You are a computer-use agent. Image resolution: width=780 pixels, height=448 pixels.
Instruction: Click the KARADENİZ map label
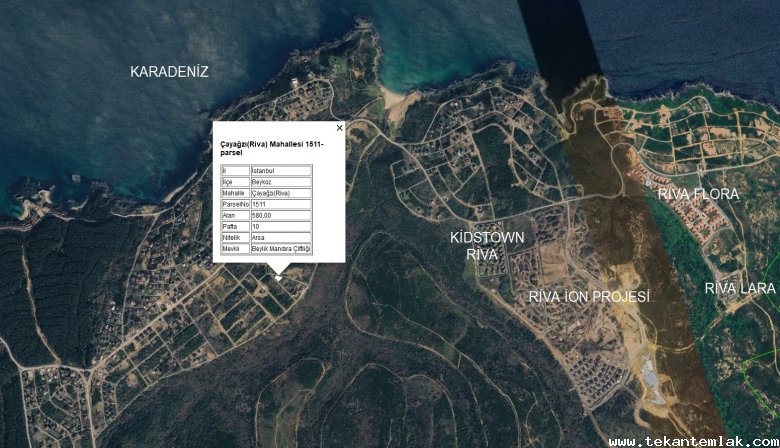[x=169, y=72]
